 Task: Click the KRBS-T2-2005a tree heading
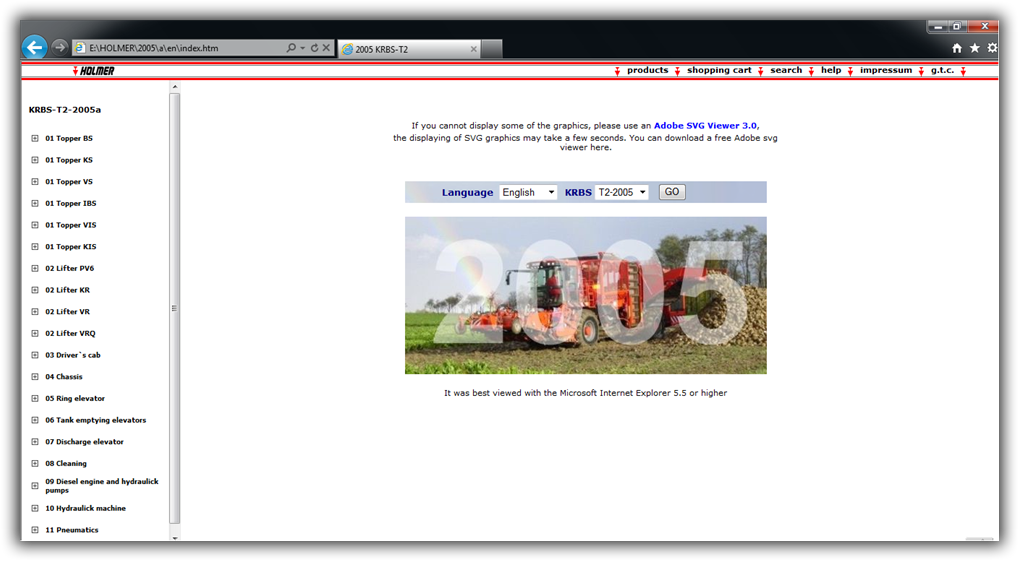[x=65, y=110]
